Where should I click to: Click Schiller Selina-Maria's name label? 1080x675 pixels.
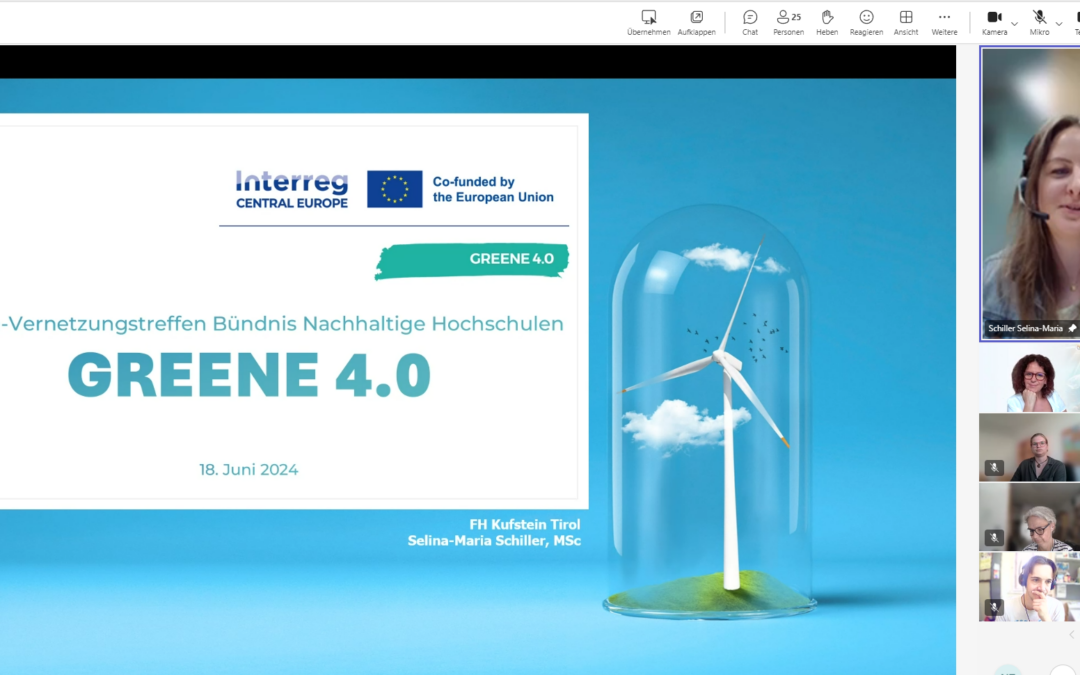tap(1025, 327)
